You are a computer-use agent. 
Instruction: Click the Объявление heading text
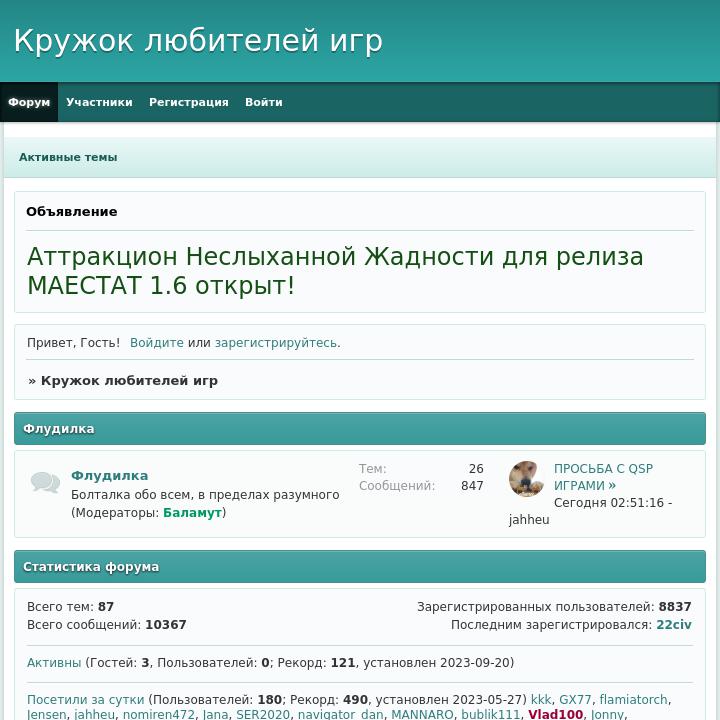(72, 212)
